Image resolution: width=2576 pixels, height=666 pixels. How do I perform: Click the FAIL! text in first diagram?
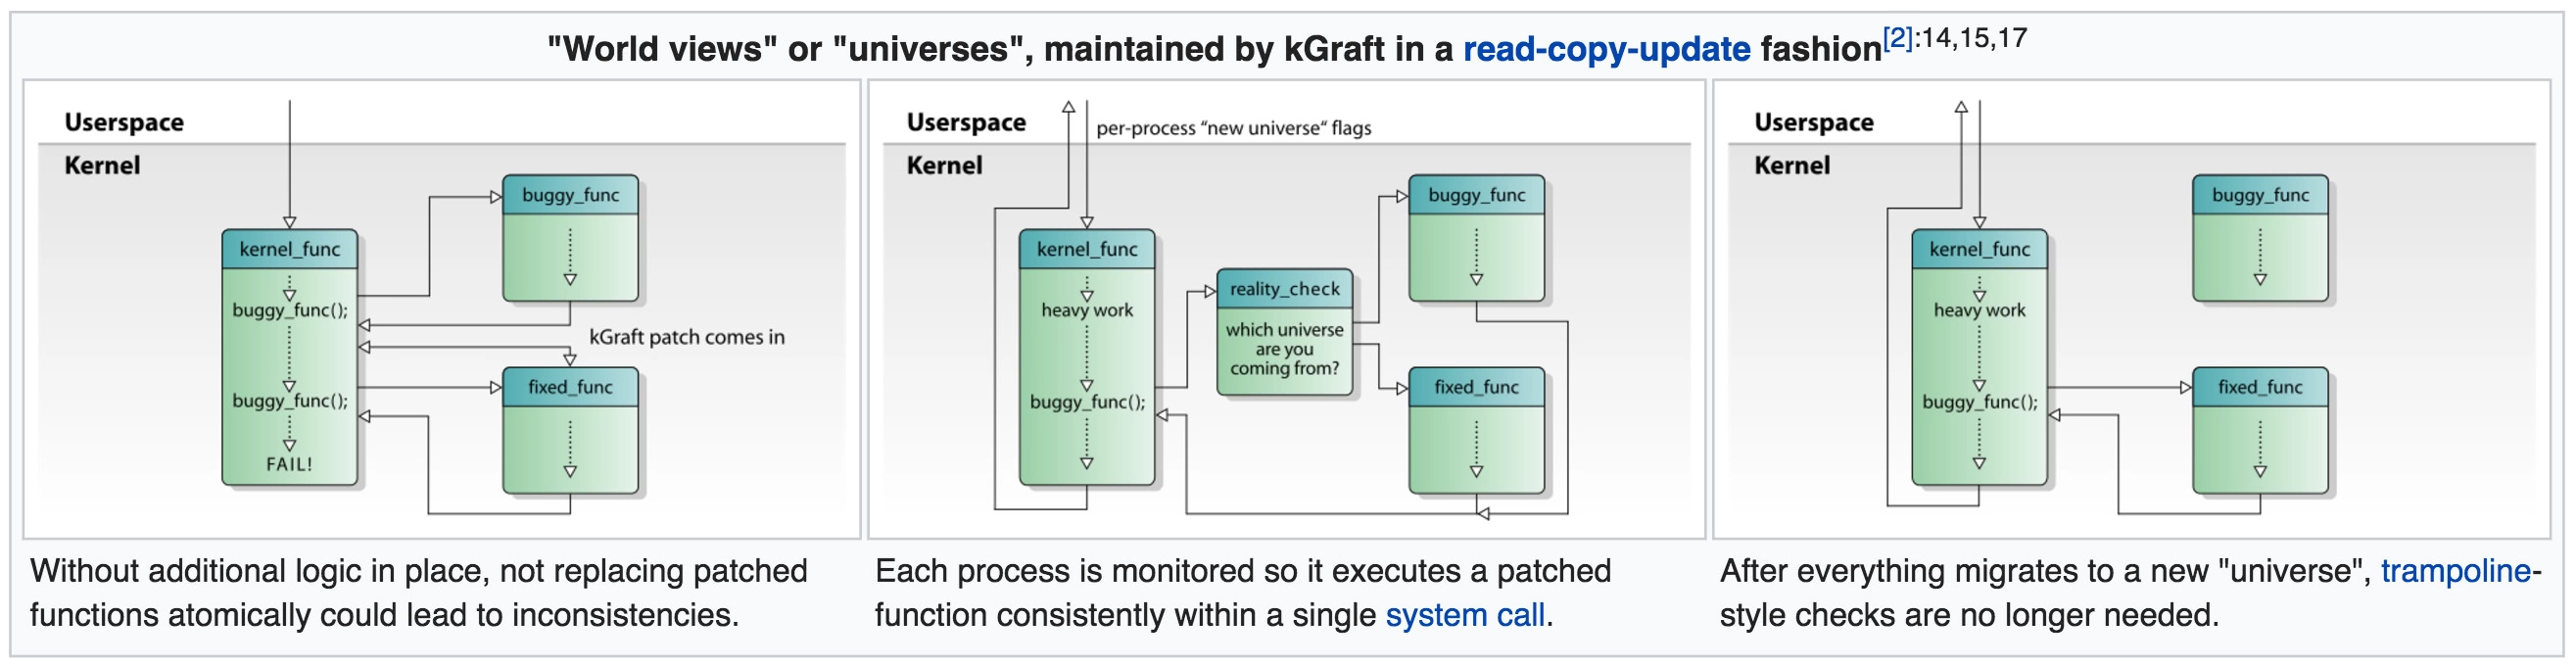click(289, 464)
